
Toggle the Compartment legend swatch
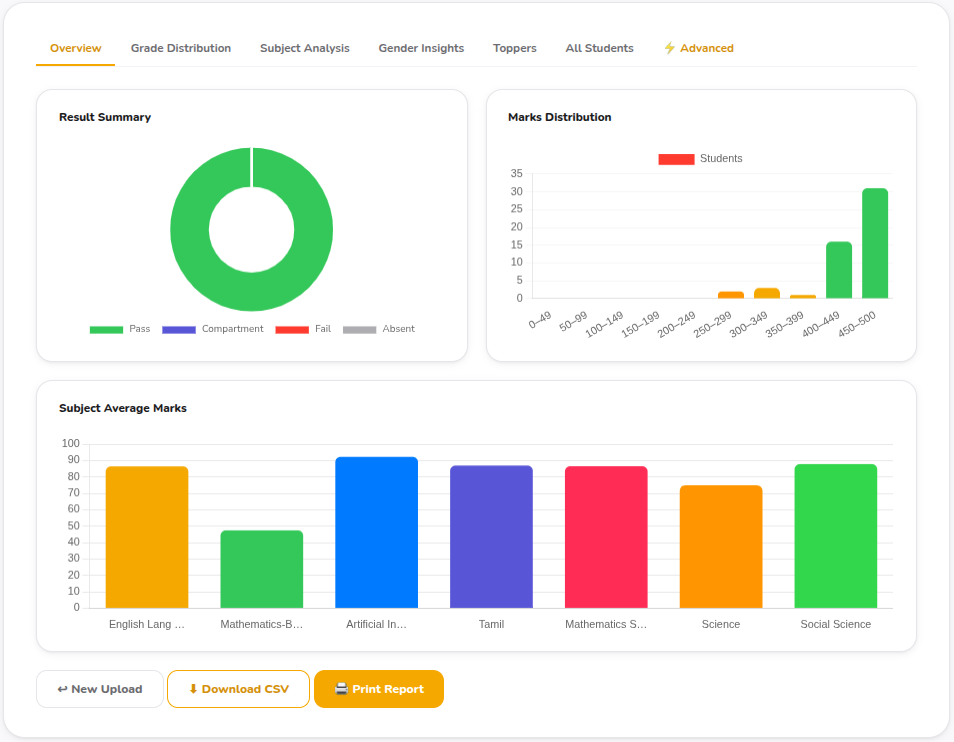(x=179, y=330)
